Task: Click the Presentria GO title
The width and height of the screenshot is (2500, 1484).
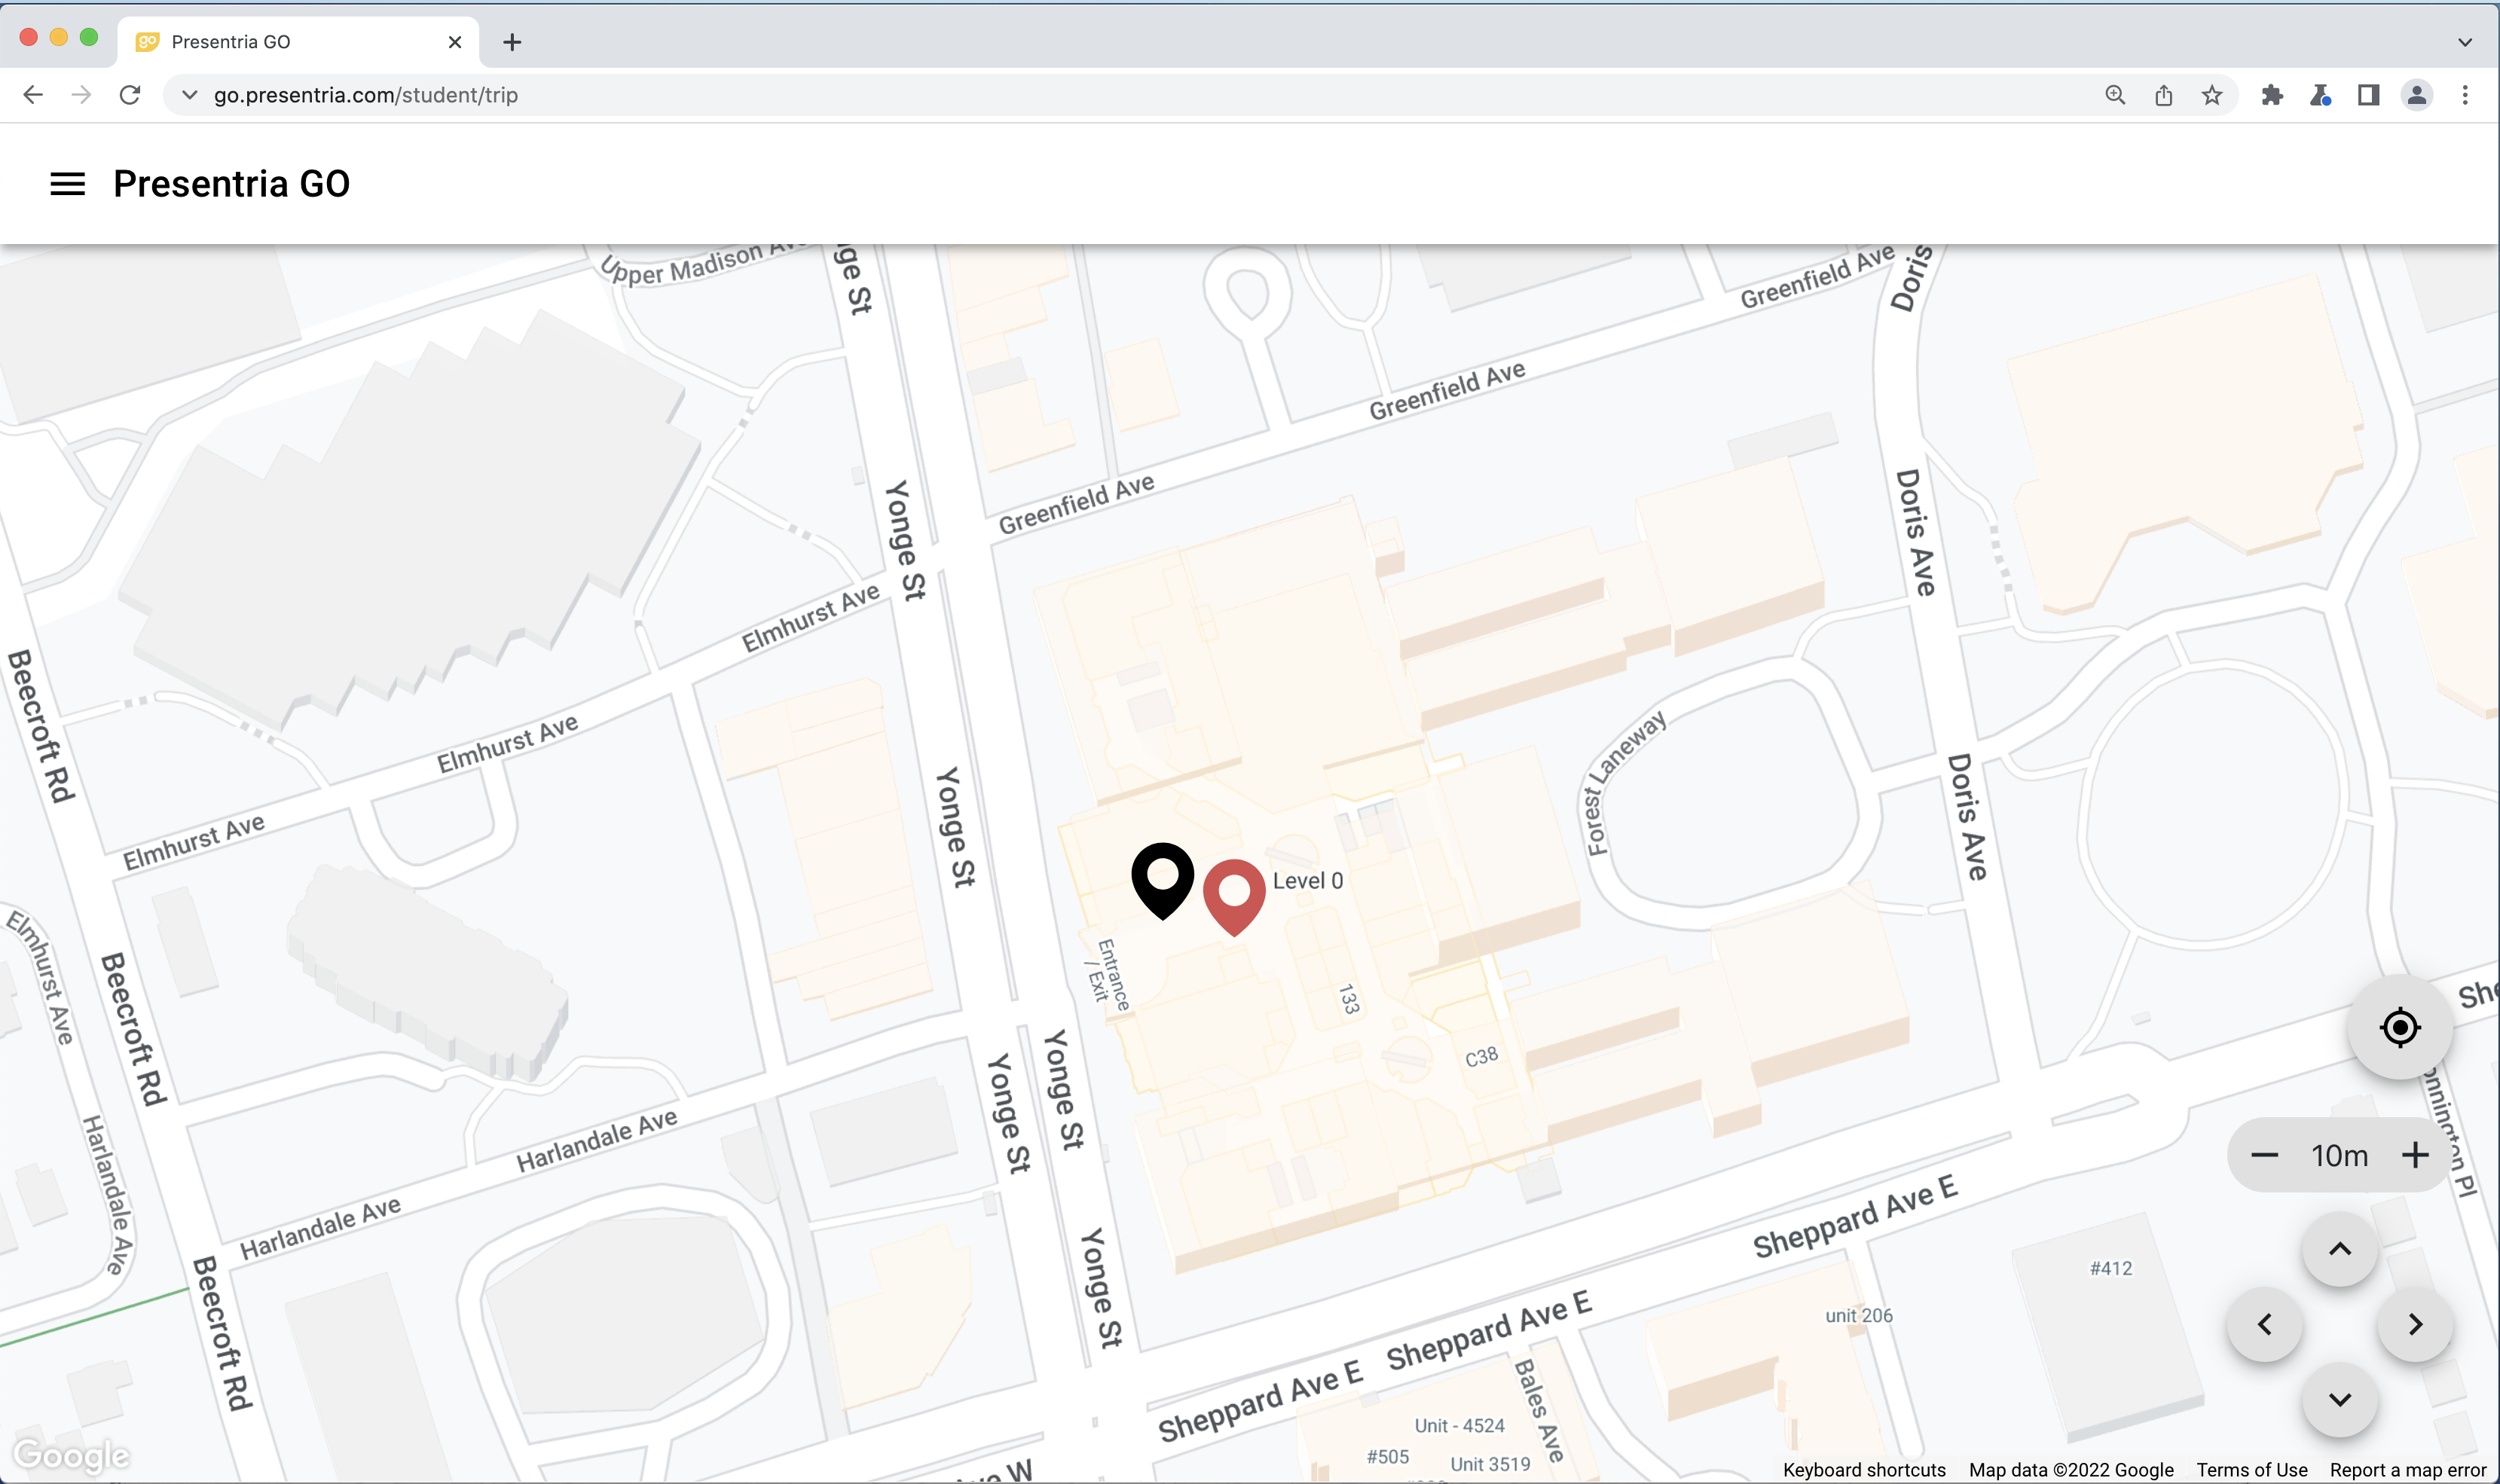Action: tap(232, 184)
